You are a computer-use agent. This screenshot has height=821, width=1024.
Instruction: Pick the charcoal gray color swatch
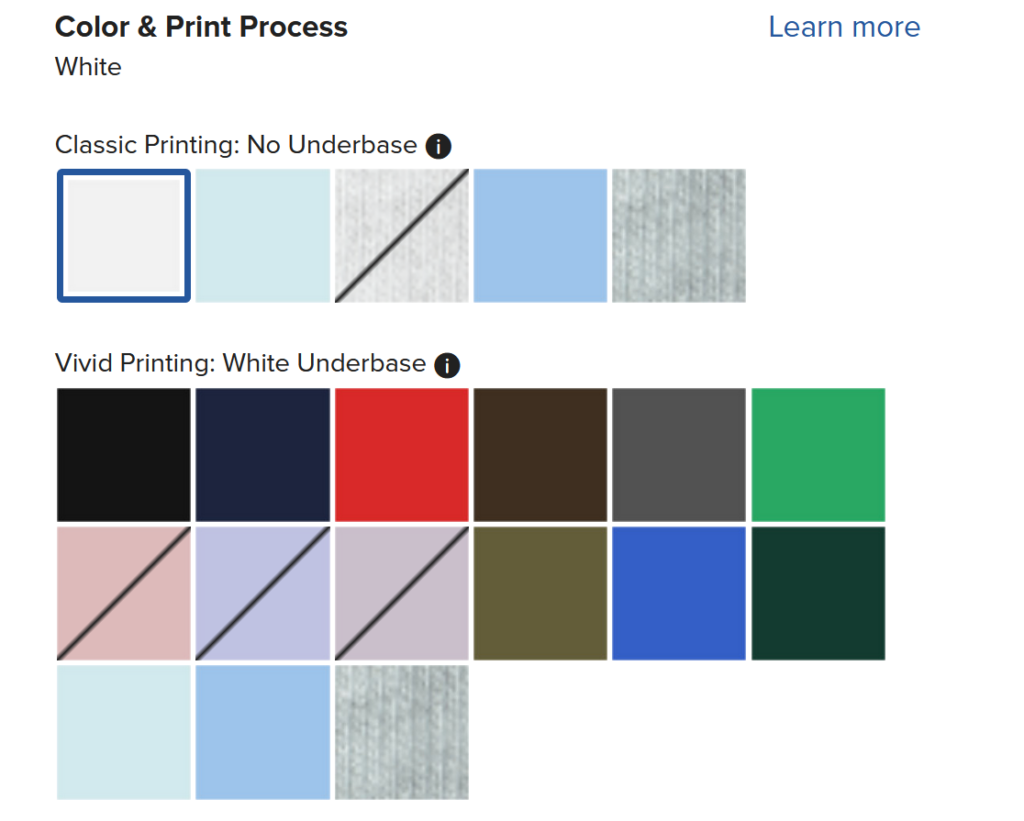[679, 455]
